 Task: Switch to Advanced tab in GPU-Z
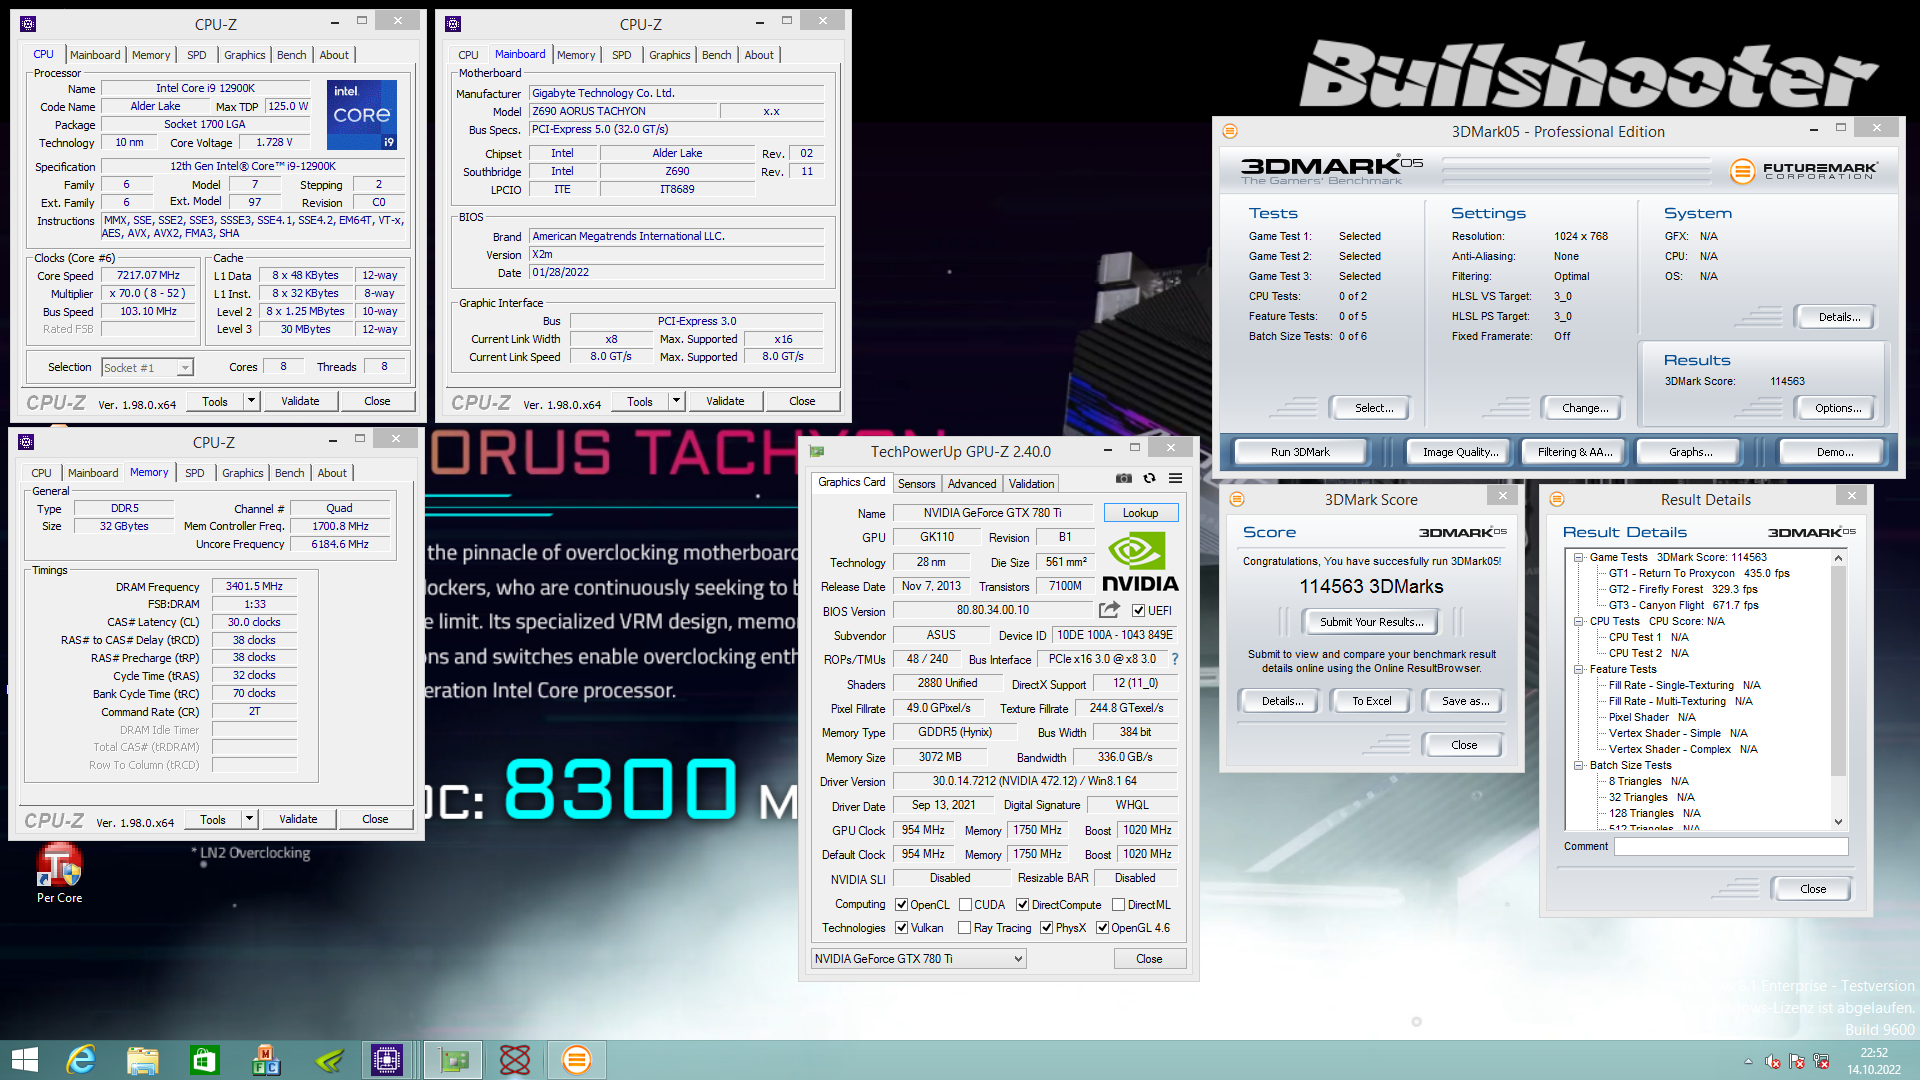click(x=972, y=484)
